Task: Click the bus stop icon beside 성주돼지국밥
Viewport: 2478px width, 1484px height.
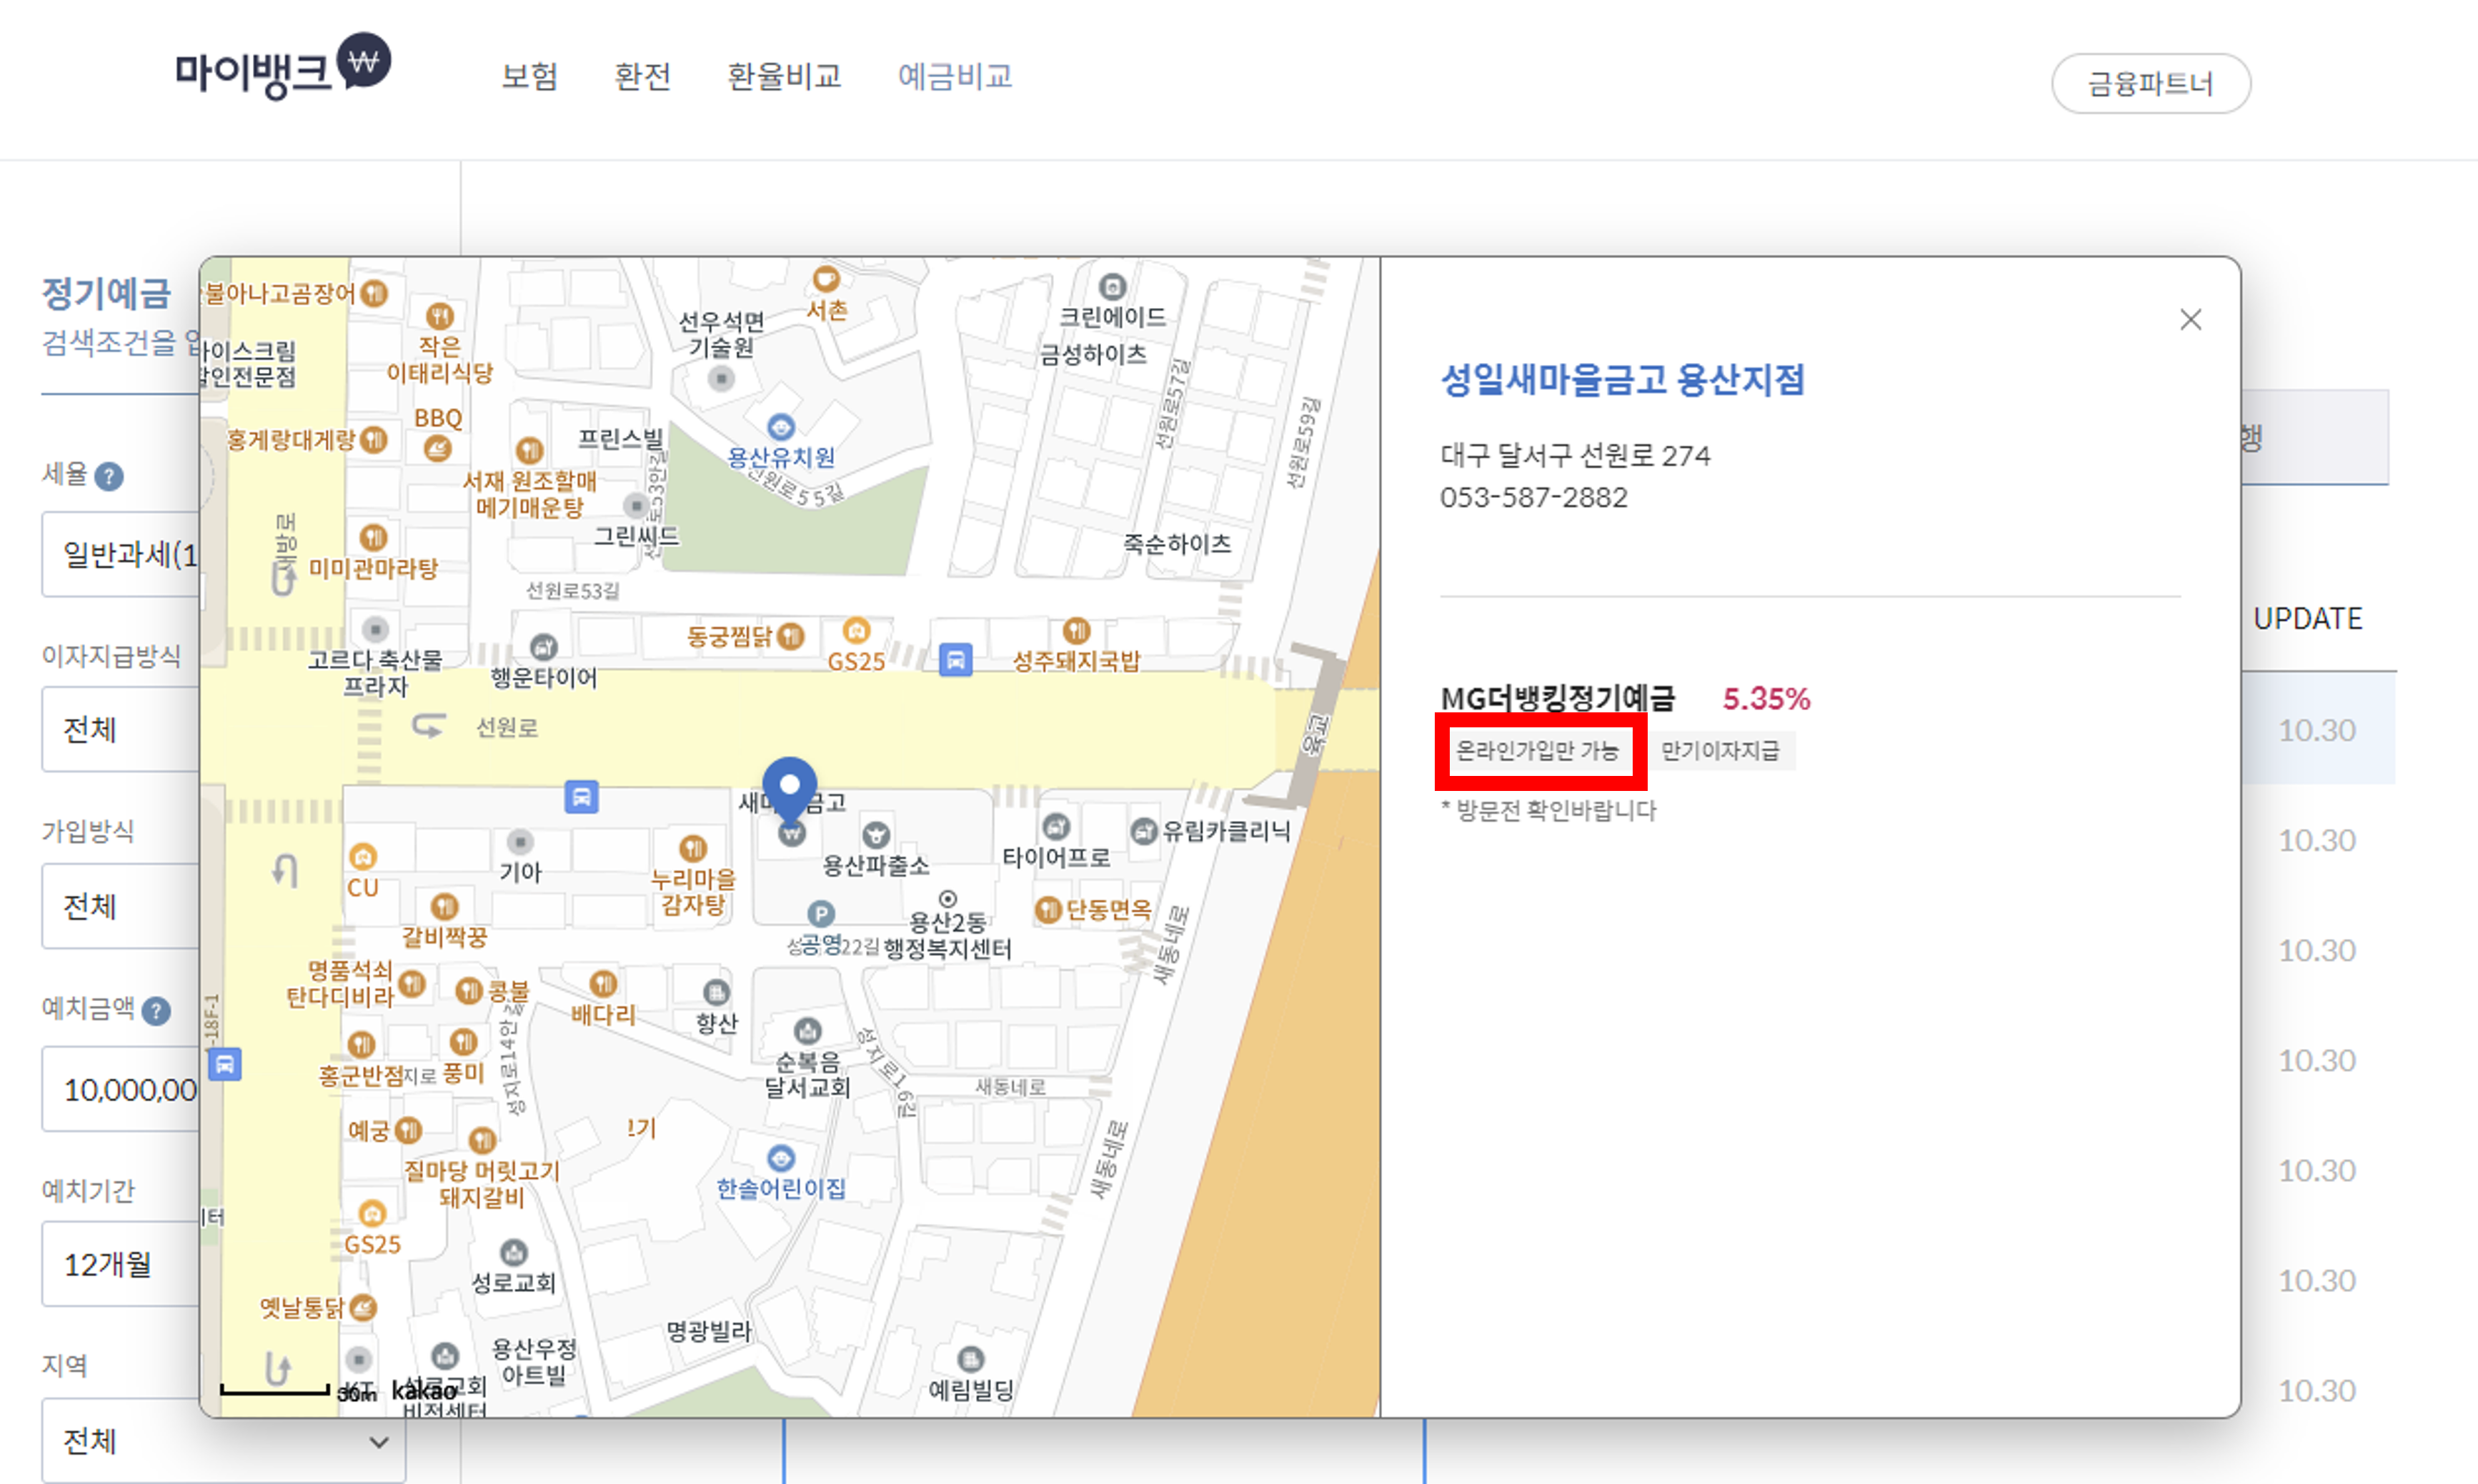Action: (955, 660)
